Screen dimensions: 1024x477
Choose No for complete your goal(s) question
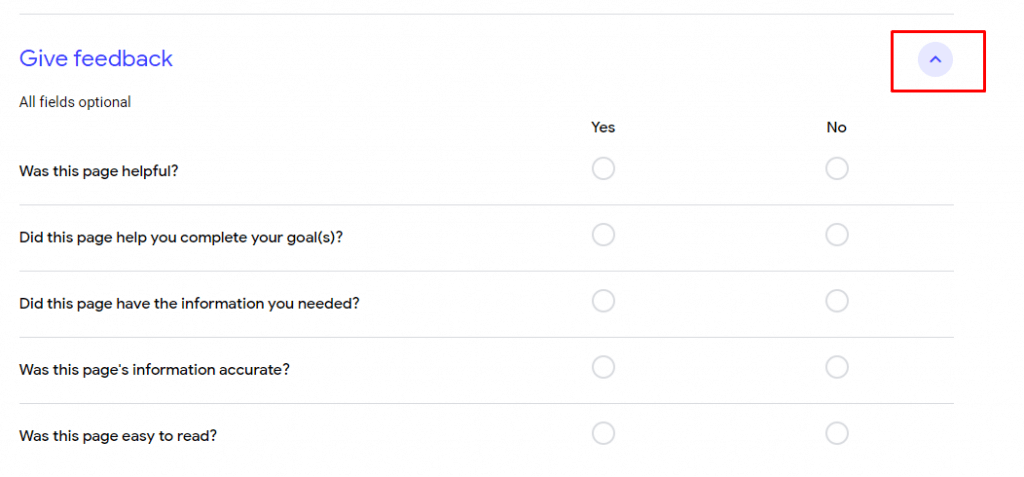tap(837, 235)
